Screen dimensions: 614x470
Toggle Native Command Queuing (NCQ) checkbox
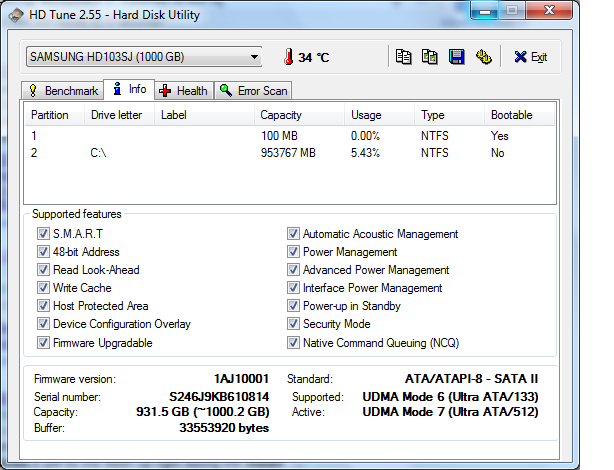click(293, 342)
